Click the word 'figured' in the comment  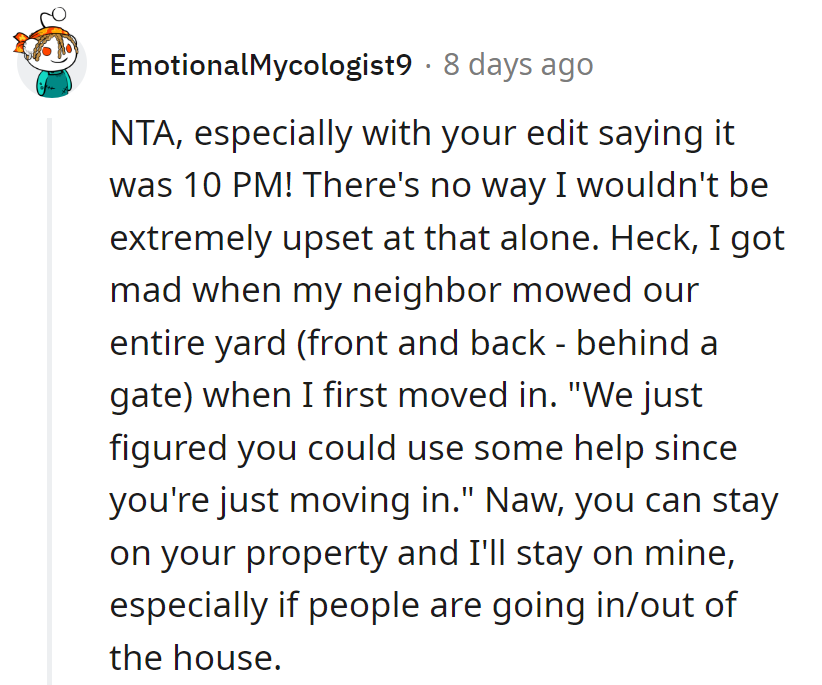point(168,447)
